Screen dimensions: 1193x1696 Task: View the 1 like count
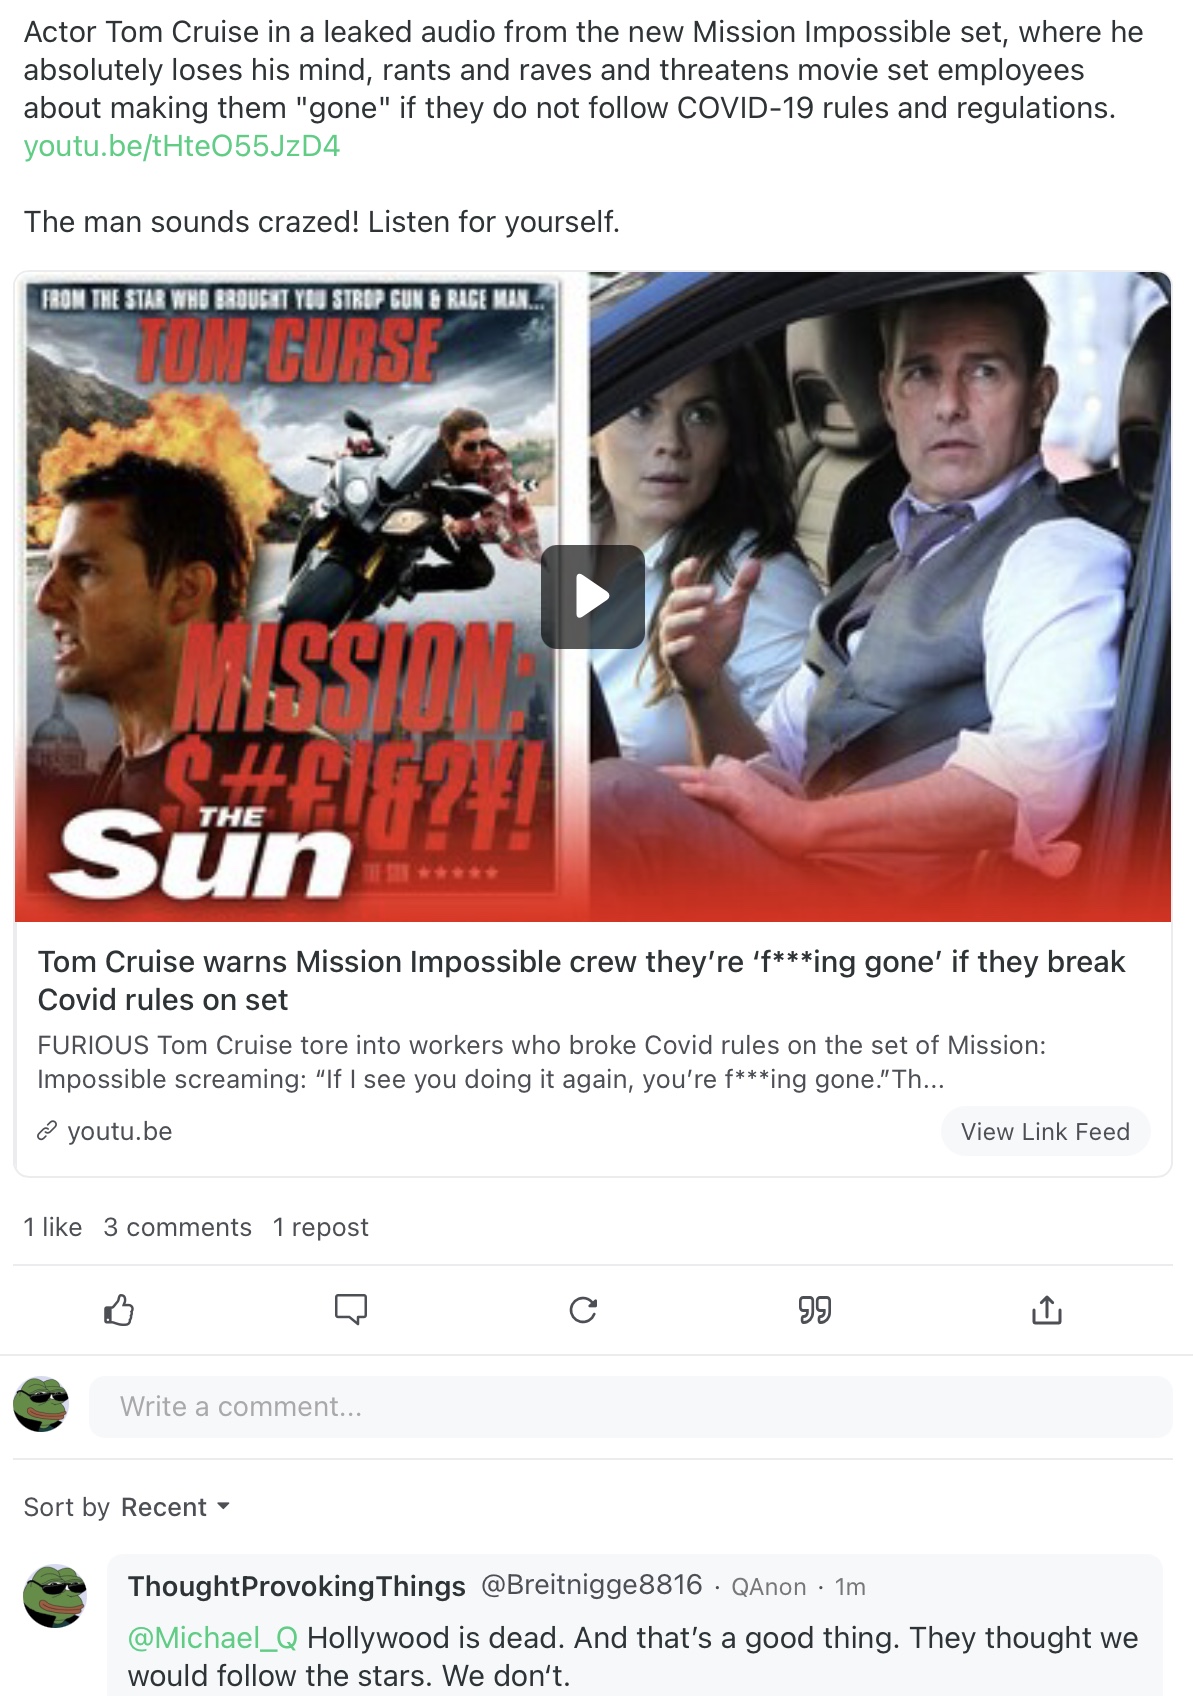53,1227
